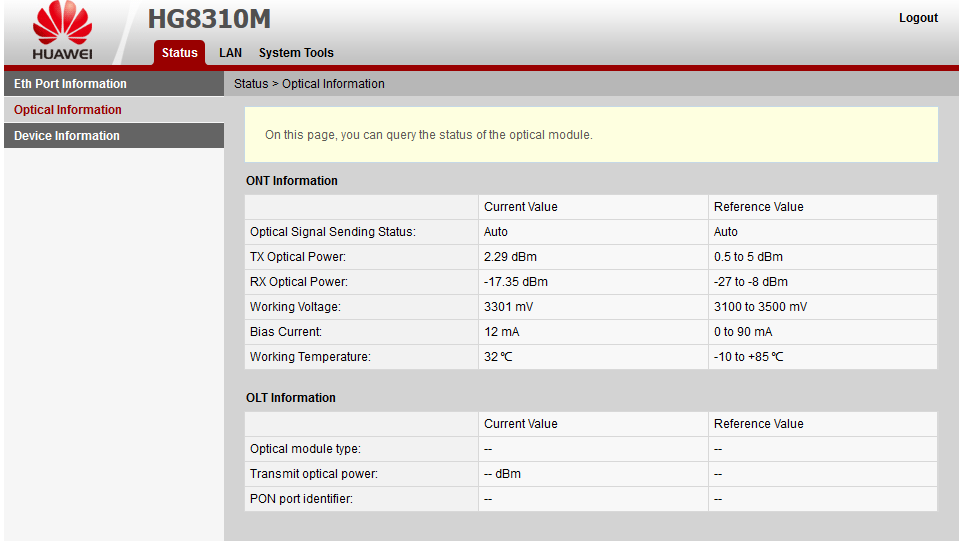Open the Status tab
The width and height of the screenshot is (967, 541).
pos(179,53)
